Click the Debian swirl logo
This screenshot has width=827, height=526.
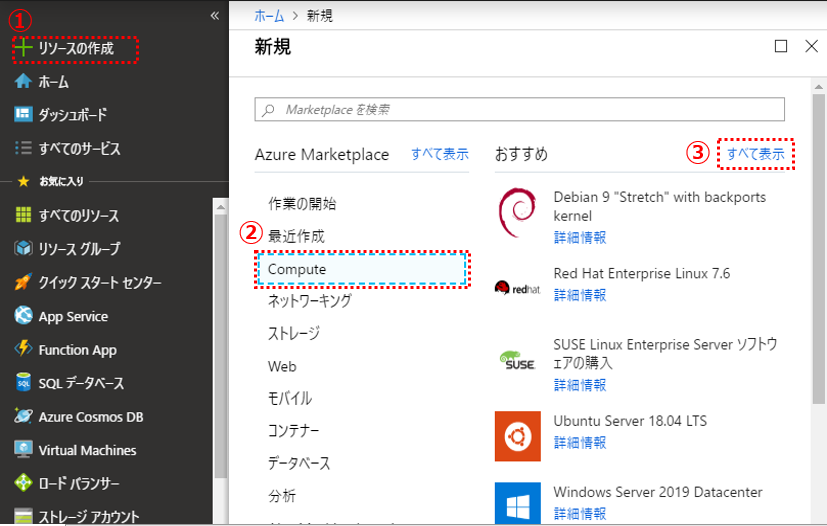(517, 213)
